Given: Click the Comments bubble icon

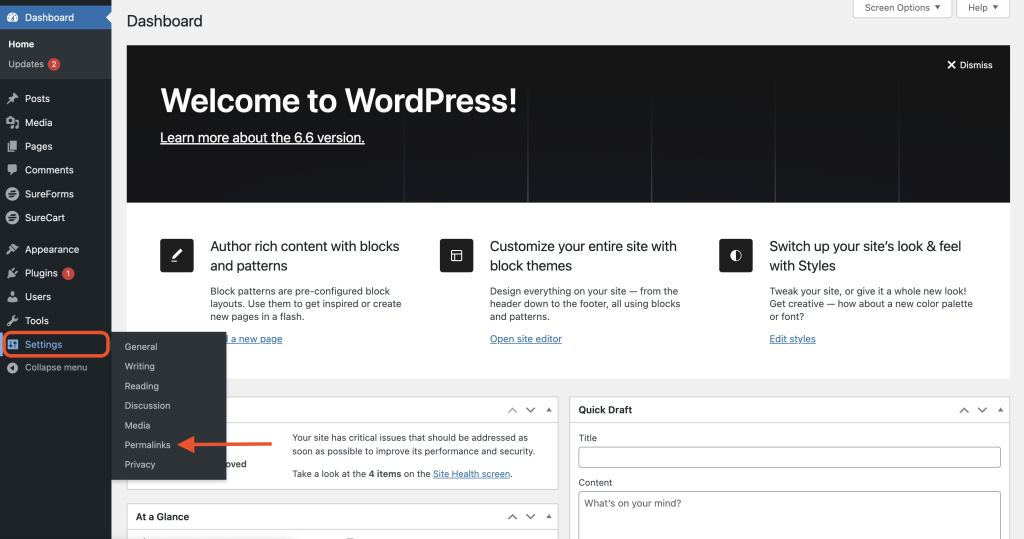Looking at the screenshot, I should point(12,170).
